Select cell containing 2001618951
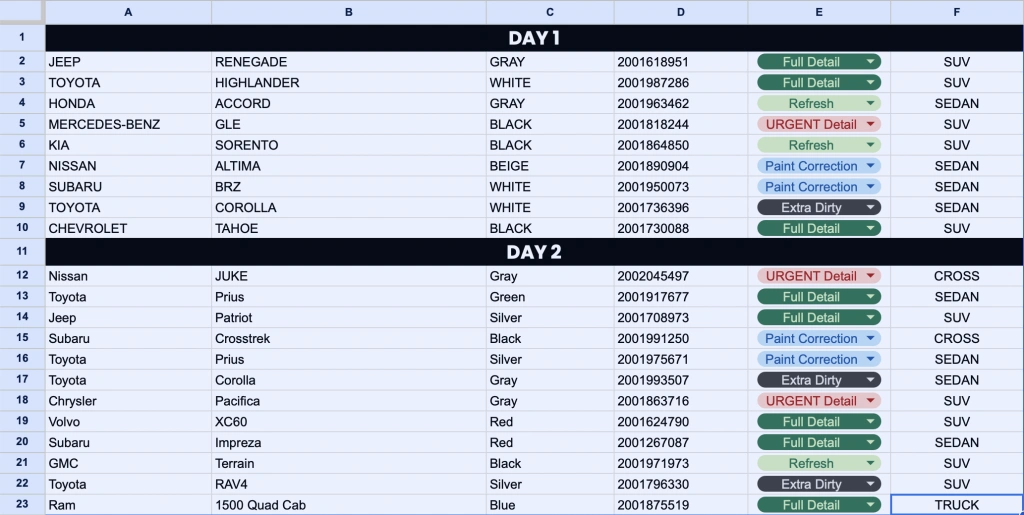The height and width of the screenshot is (515, 1024). [x=680, y=62]
